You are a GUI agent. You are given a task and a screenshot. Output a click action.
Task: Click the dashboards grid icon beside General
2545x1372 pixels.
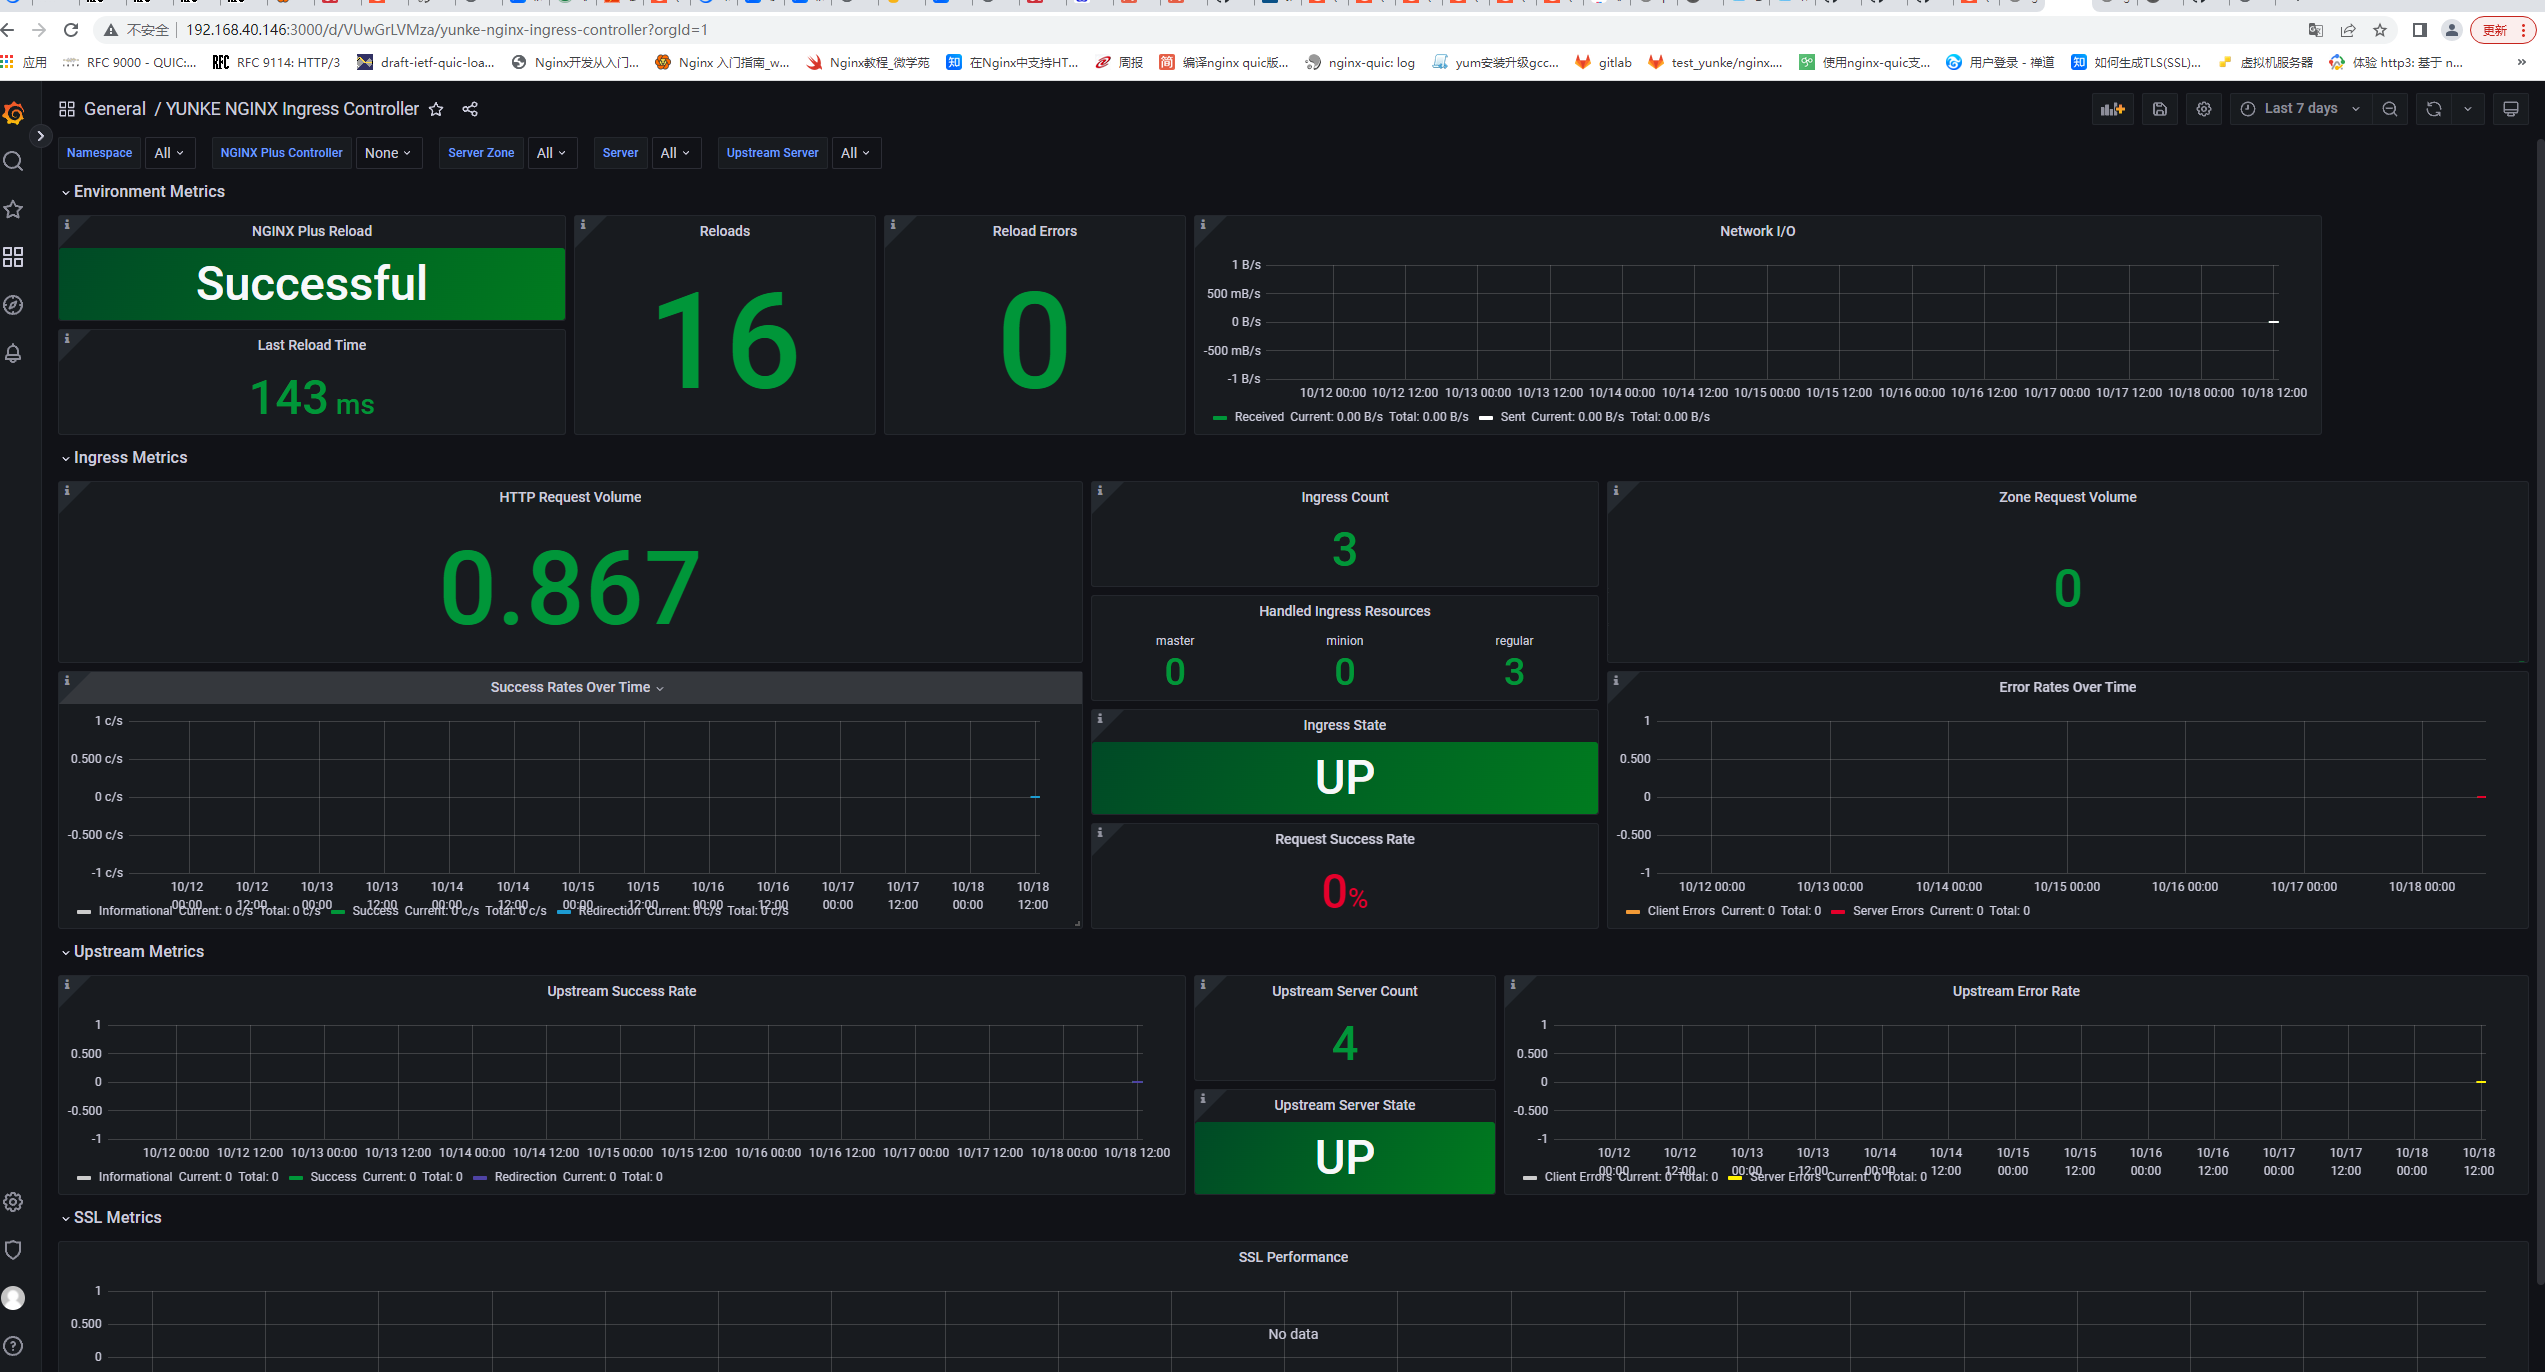(x=67, y=109)
